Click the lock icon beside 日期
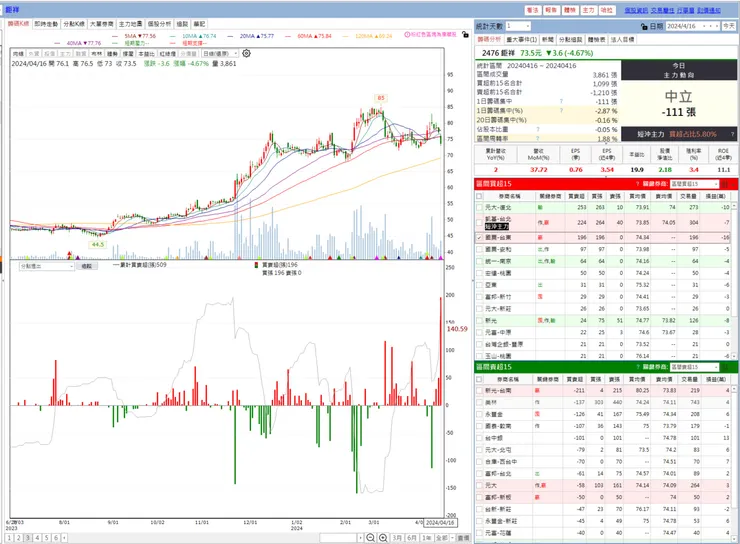Image resolution: width=740 pixels, height=544 pixels. click(x=644, y=26)
